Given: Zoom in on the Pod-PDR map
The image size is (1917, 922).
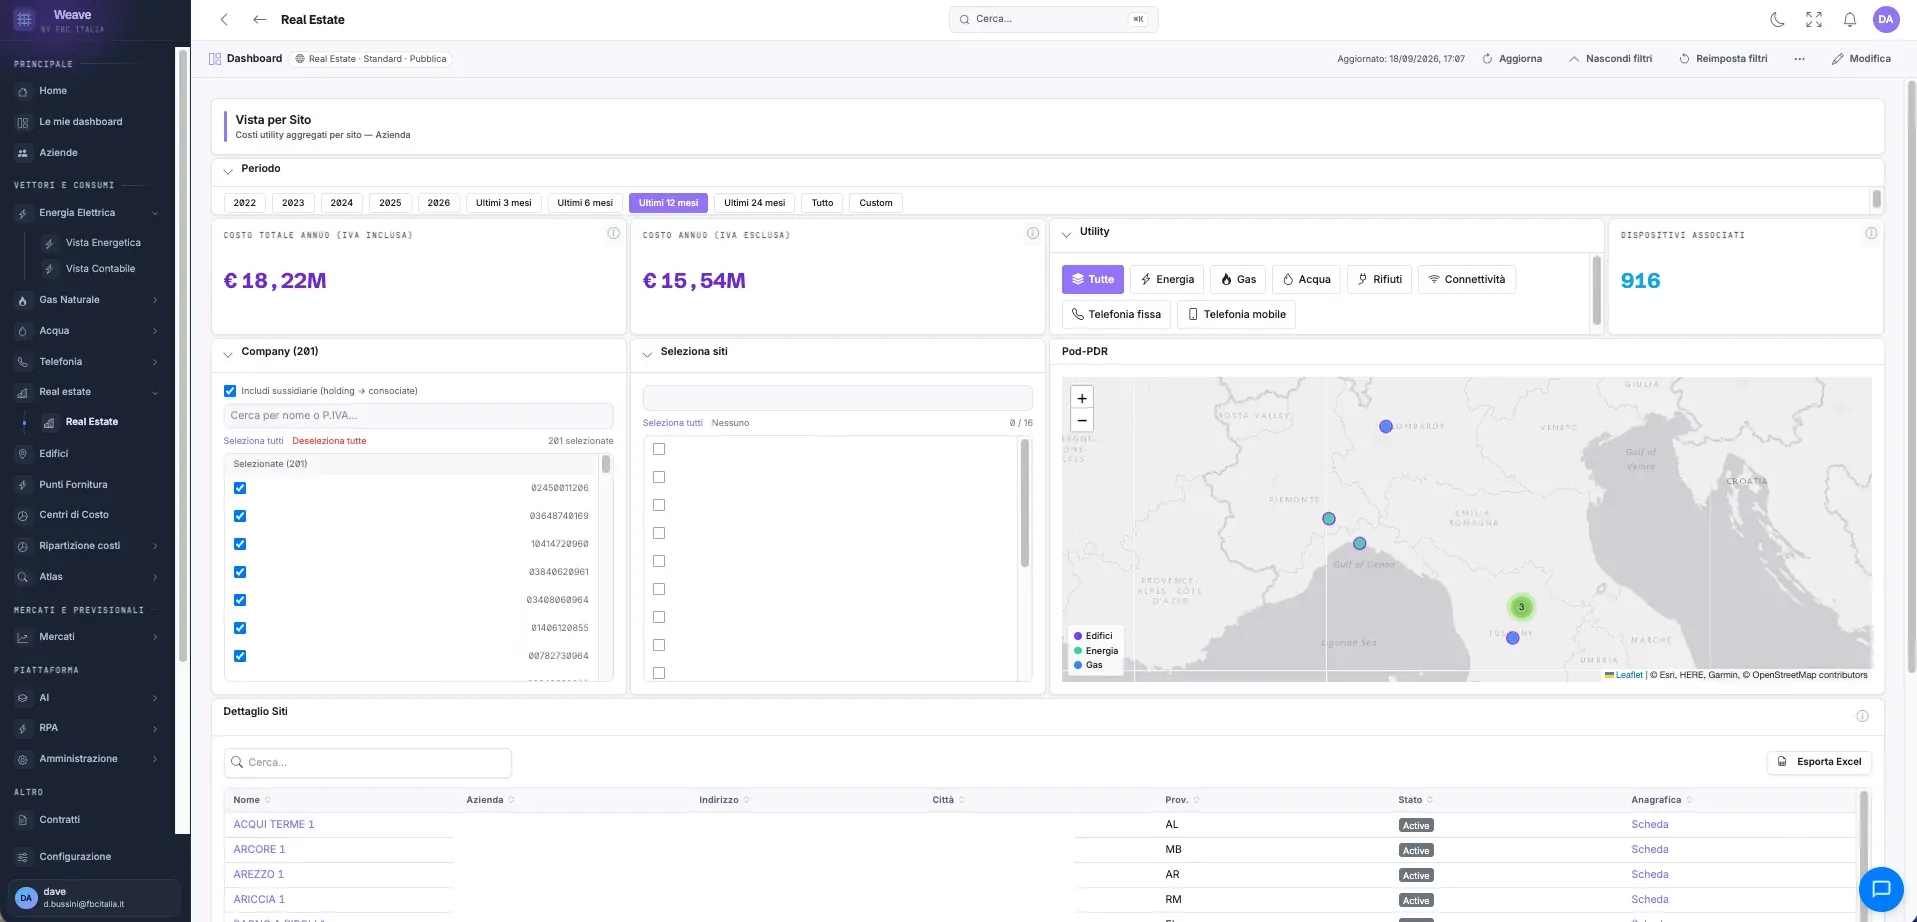Looking at the screenshot, I should pyautogui.click(x=1082, y=398).
